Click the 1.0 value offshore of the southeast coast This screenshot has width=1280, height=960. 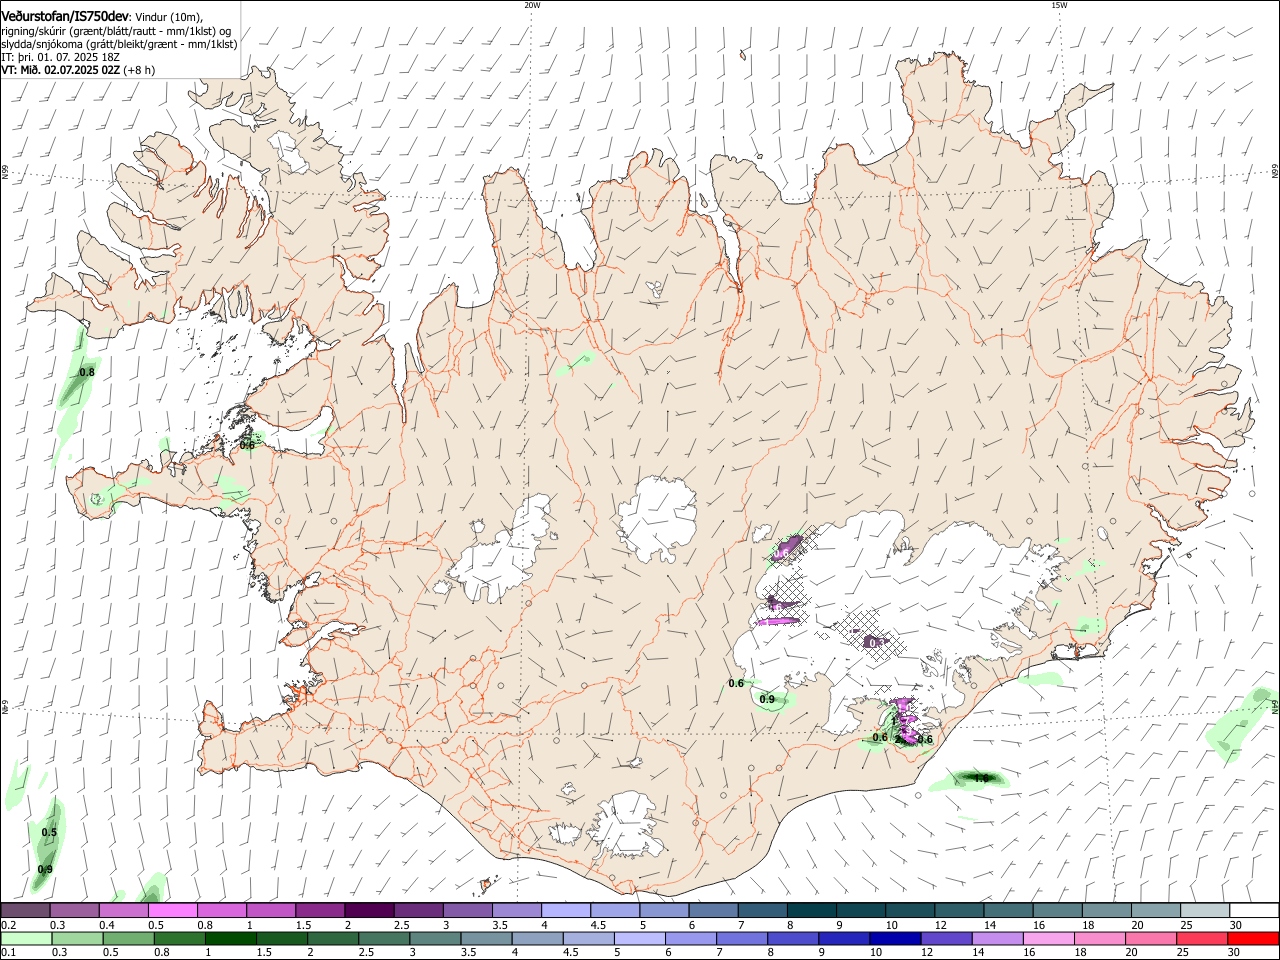pyautogui.click(x=981, y=778)
